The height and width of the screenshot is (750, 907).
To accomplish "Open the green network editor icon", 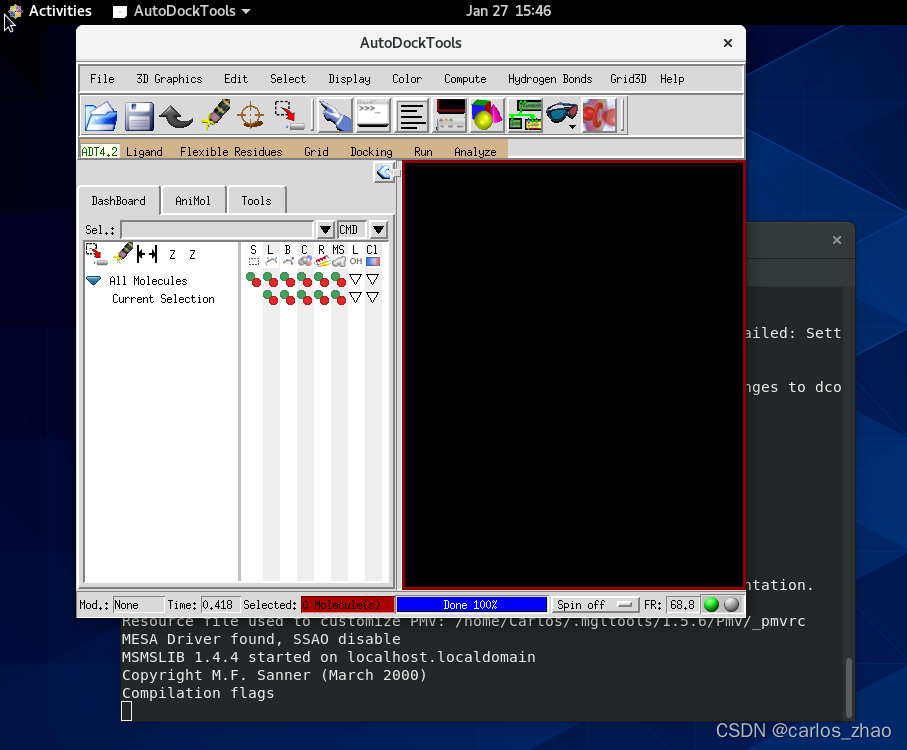I will coord(525,115).
